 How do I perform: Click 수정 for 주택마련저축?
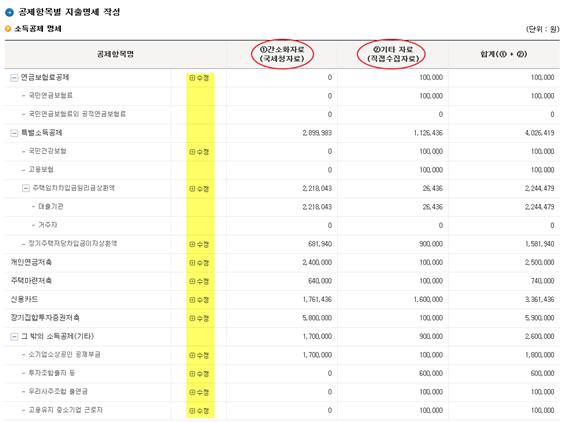click(199, 281)
